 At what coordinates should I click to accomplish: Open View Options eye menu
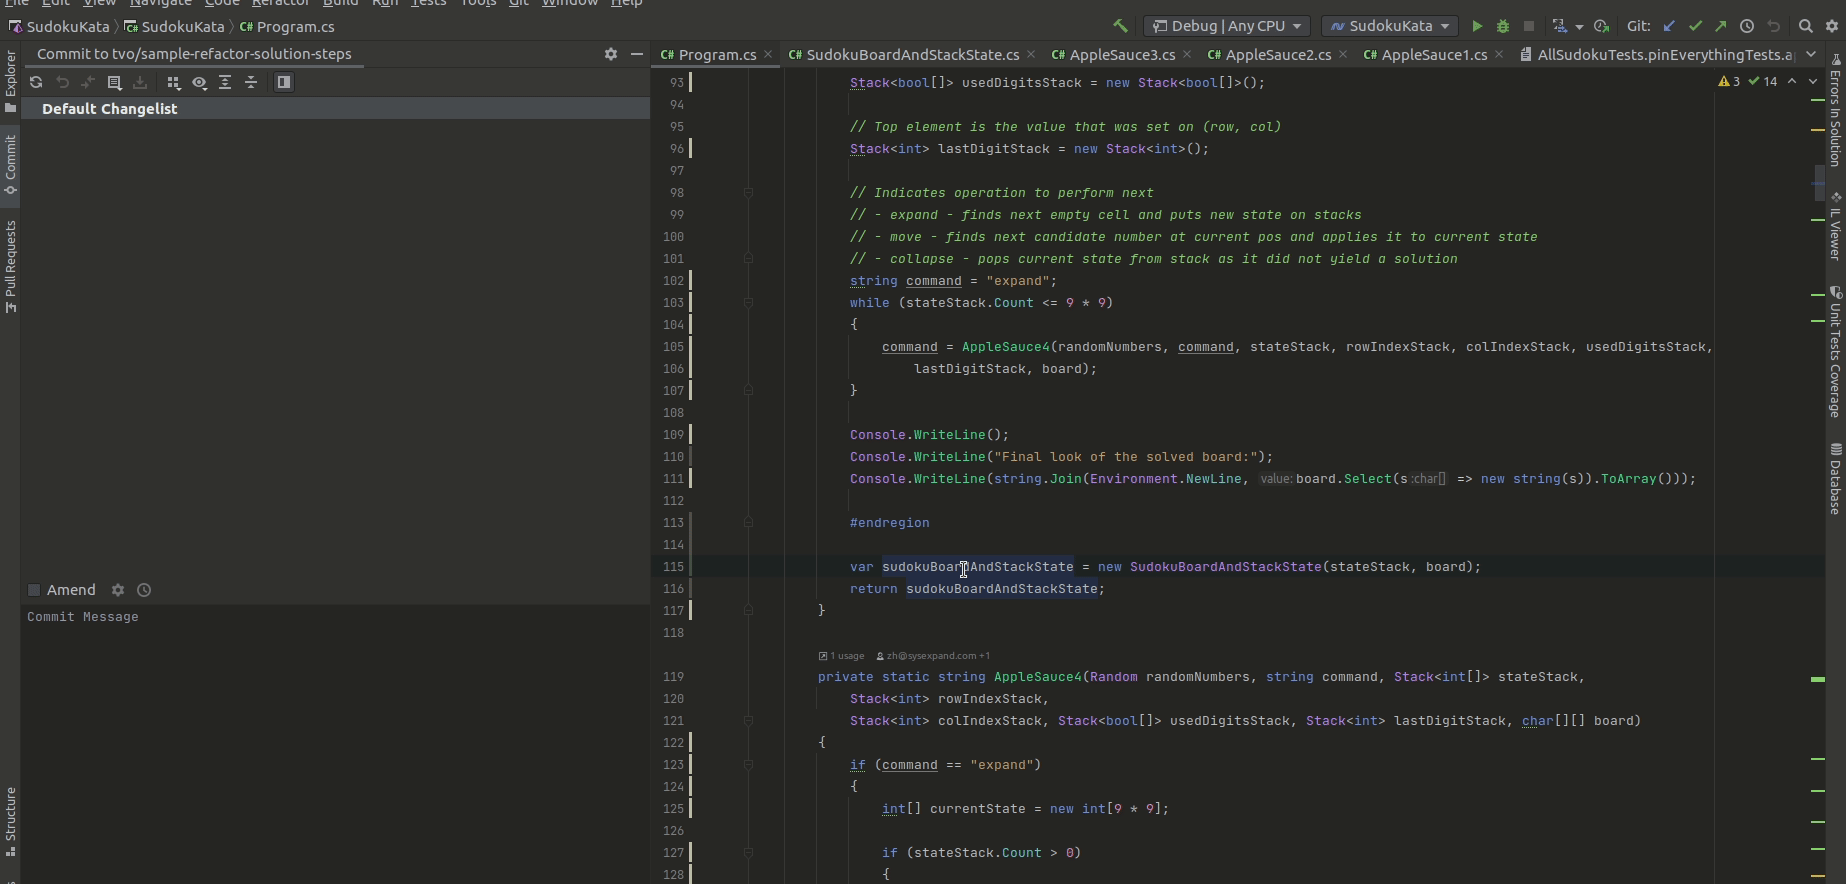click(199, 82)
